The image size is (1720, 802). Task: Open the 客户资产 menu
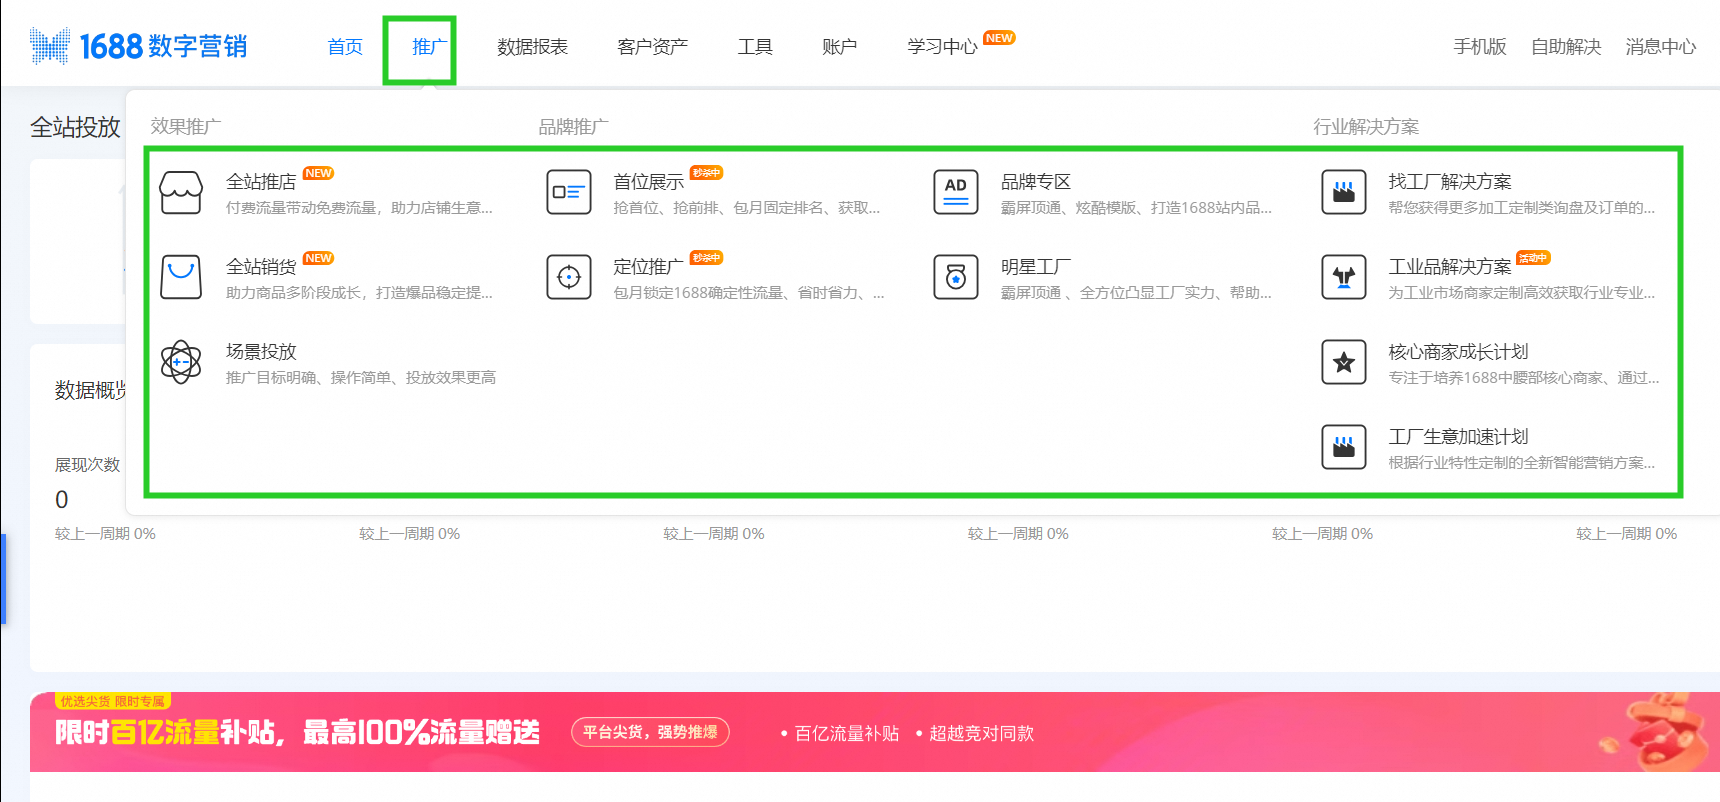(652, 47)
